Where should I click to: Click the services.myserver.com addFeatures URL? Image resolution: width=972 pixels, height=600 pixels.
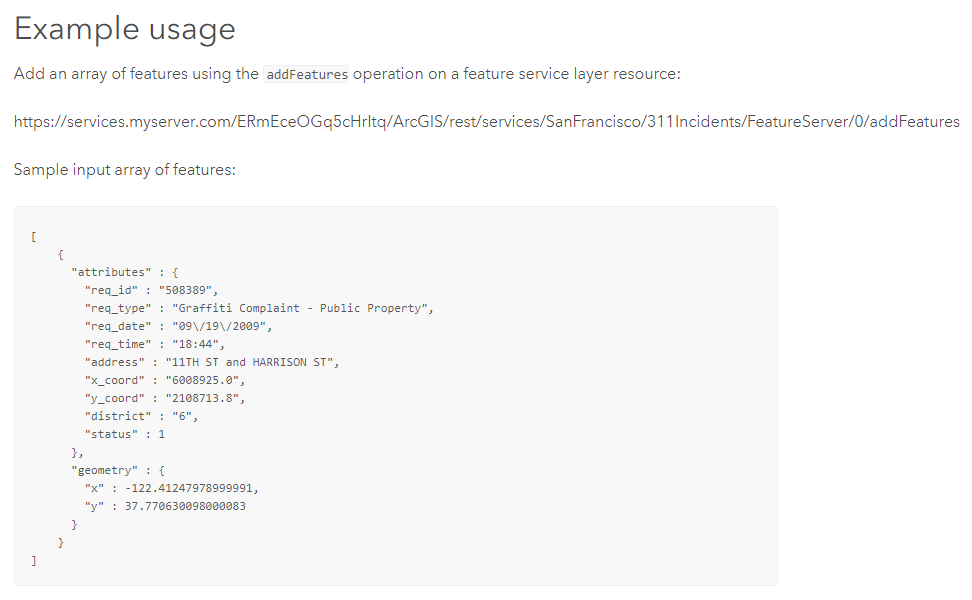pos(487,121)
